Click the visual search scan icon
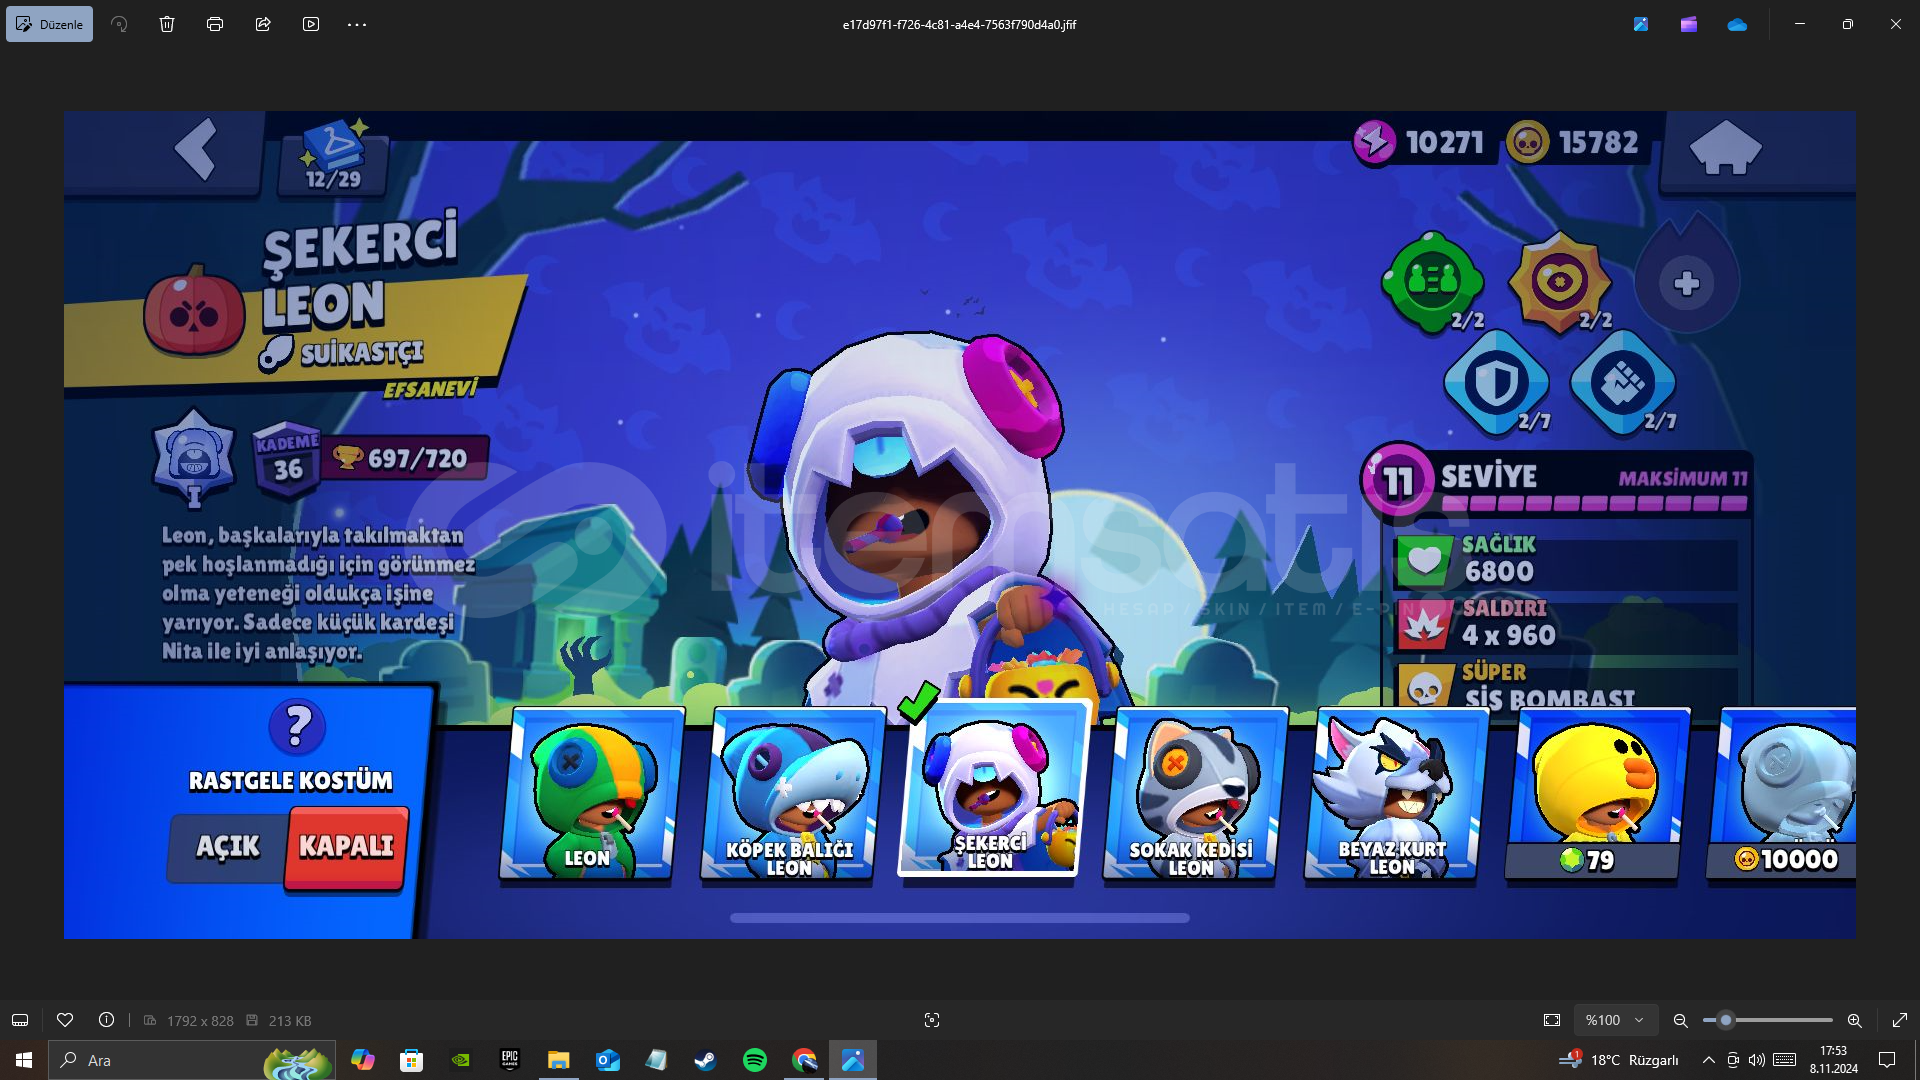The image size is (1920, 1080). 932,1020
